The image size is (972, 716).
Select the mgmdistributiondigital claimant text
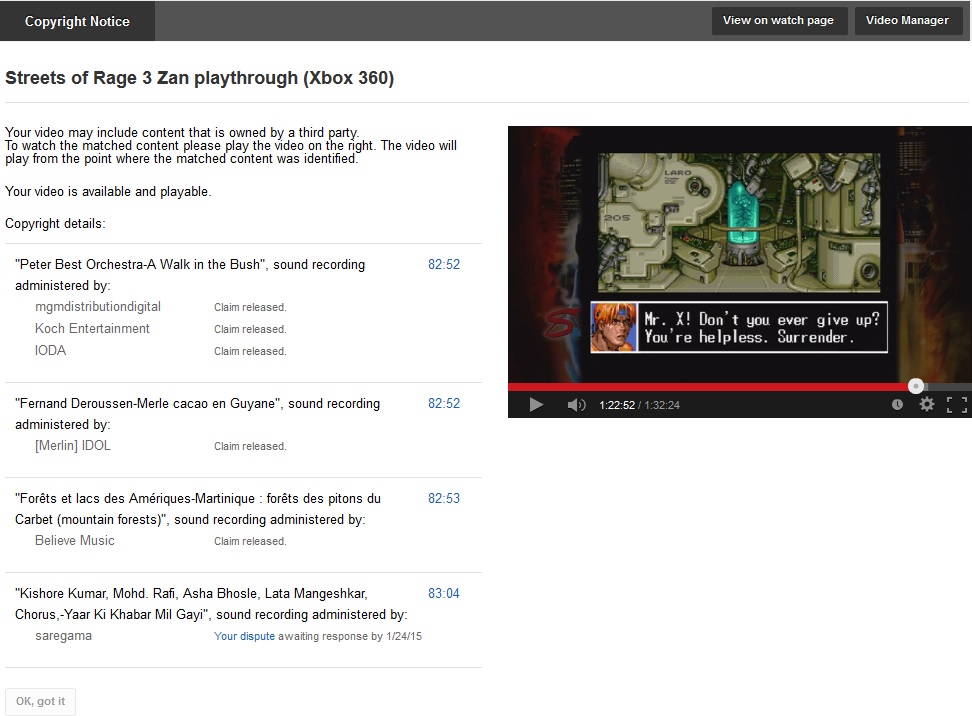pyautogui.click(x=98, y=307)
